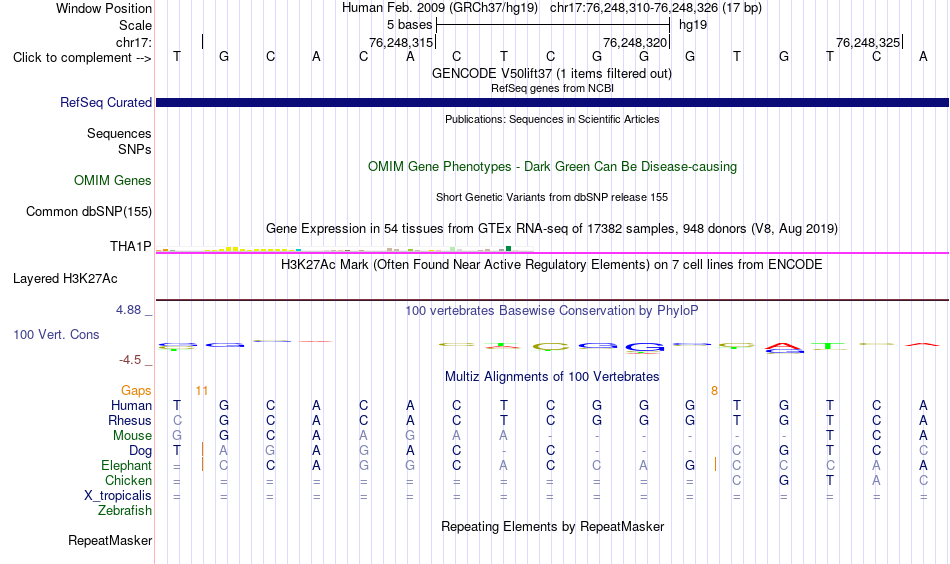Open the Layered H3K27Ac track label

(x=65, y=279)
